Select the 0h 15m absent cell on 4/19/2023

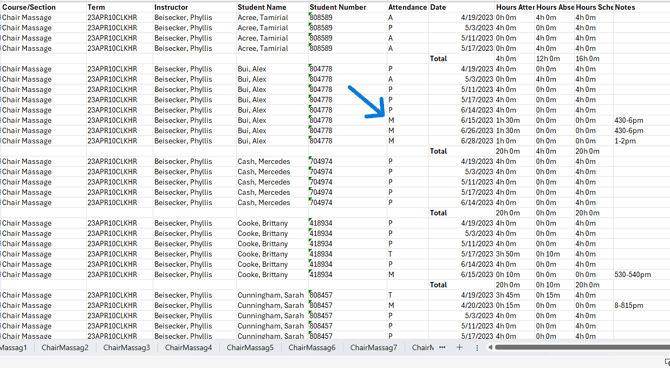(x=555, y=295)
